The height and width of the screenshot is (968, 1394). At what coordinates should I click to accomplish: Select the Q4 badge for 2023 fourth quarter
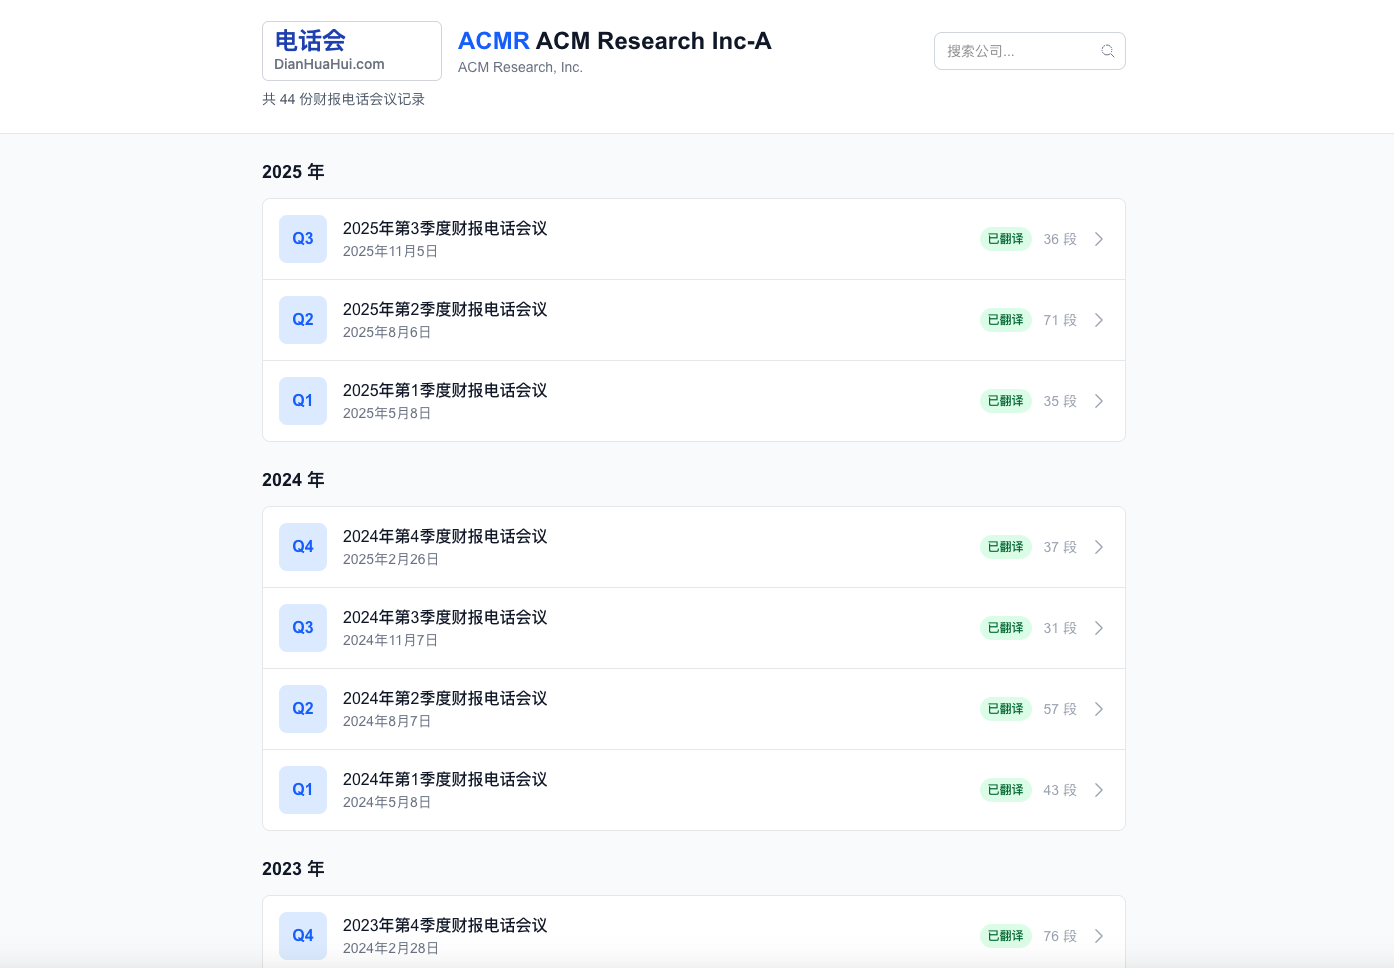coord(302,935)
